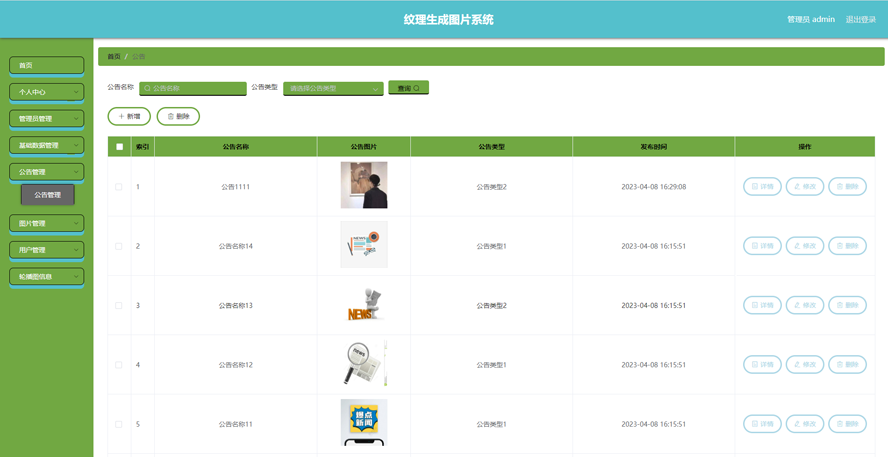Screen dimensions: 888x457
Task: Expand the 管理员管理 sidebar menu
Action: [46, 118]
